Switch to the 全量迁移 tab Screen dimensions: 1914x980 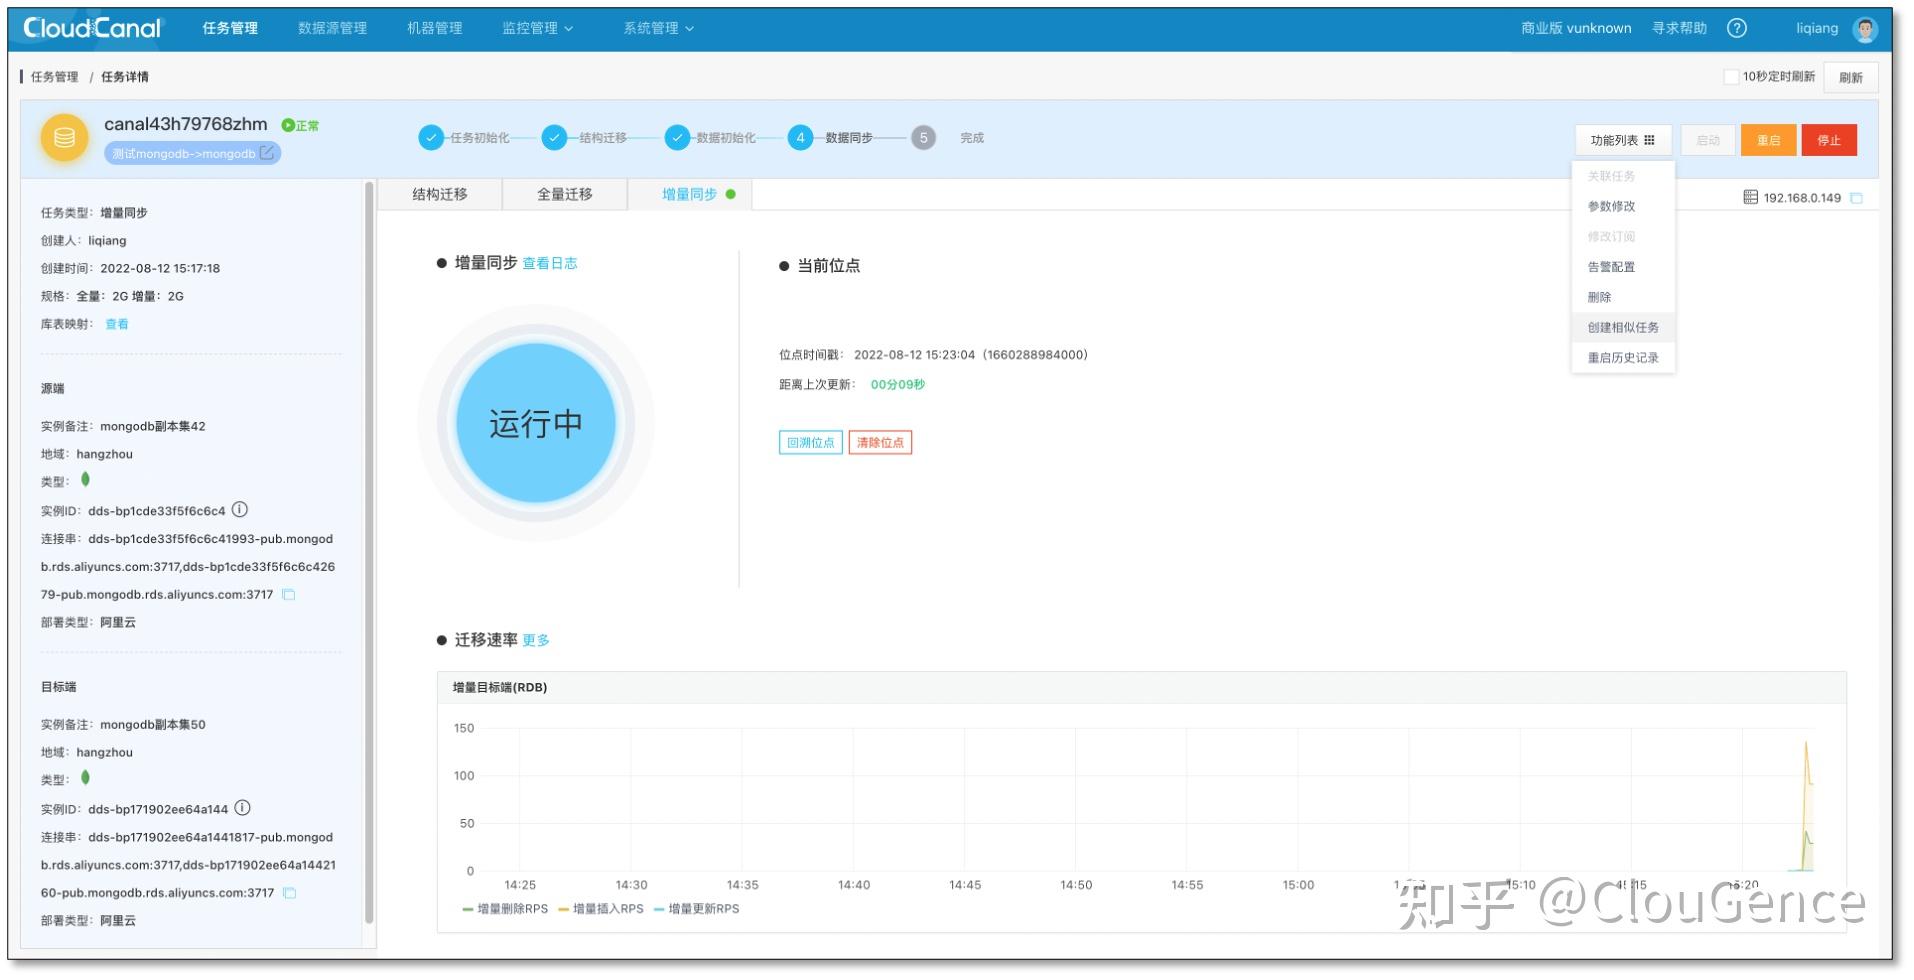[x=565, y=194]
